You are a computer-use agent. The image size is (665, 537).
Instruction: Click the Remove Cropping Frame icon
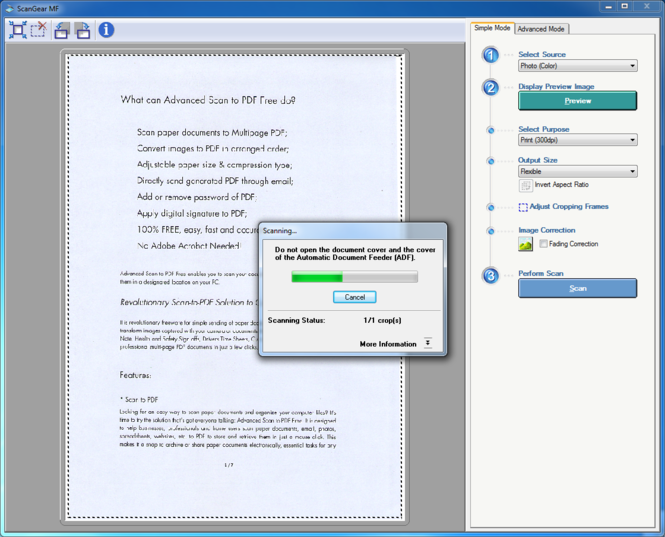click(x=39, y=30)
